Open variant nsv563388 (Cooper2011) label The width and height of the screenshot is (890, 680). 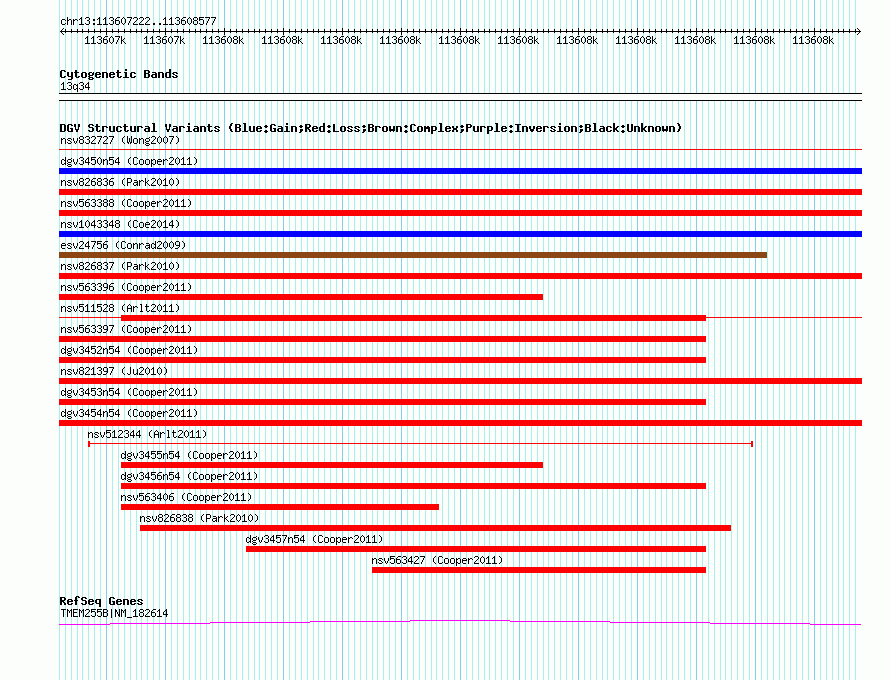coord(126,203)
